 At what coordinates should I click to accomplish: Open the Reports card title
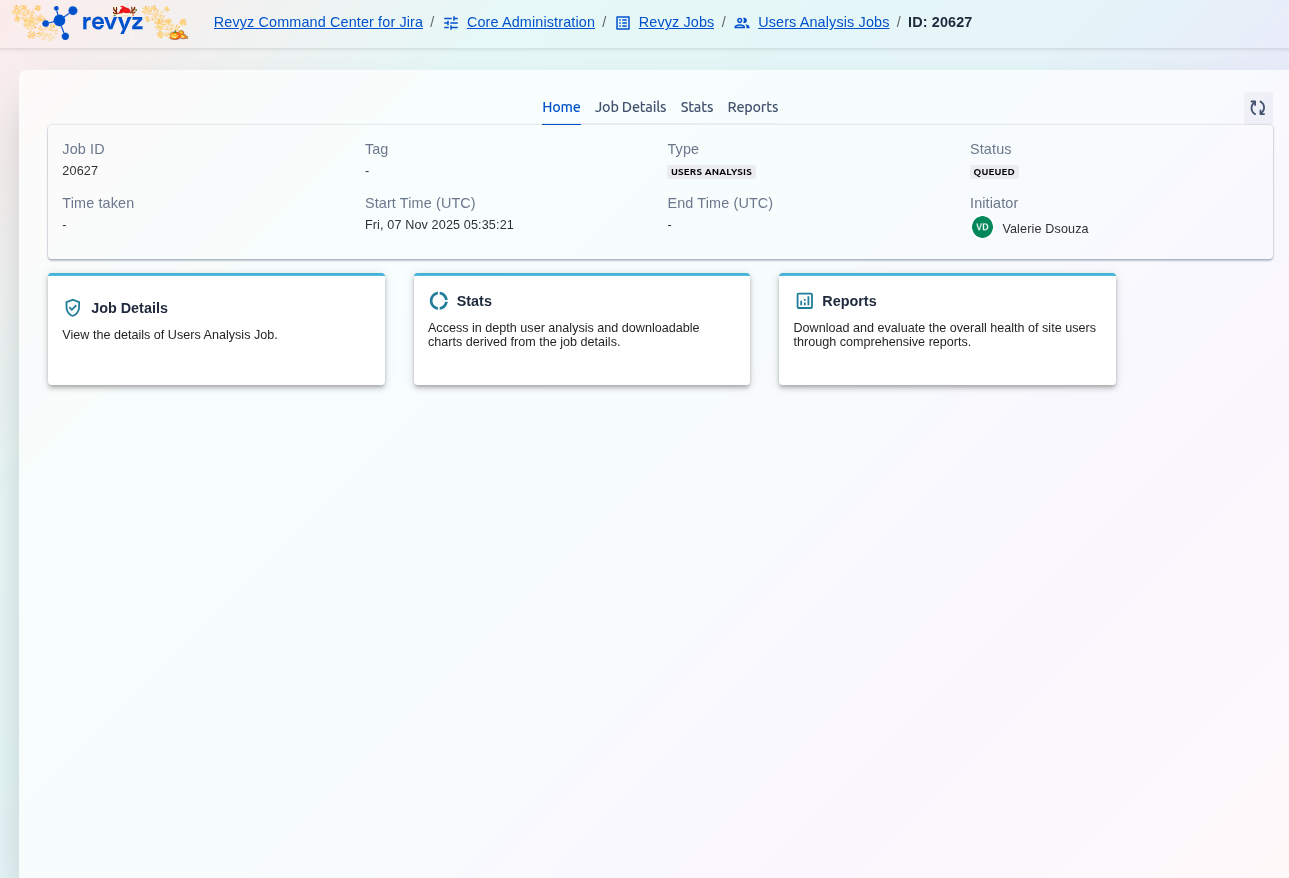849,301
